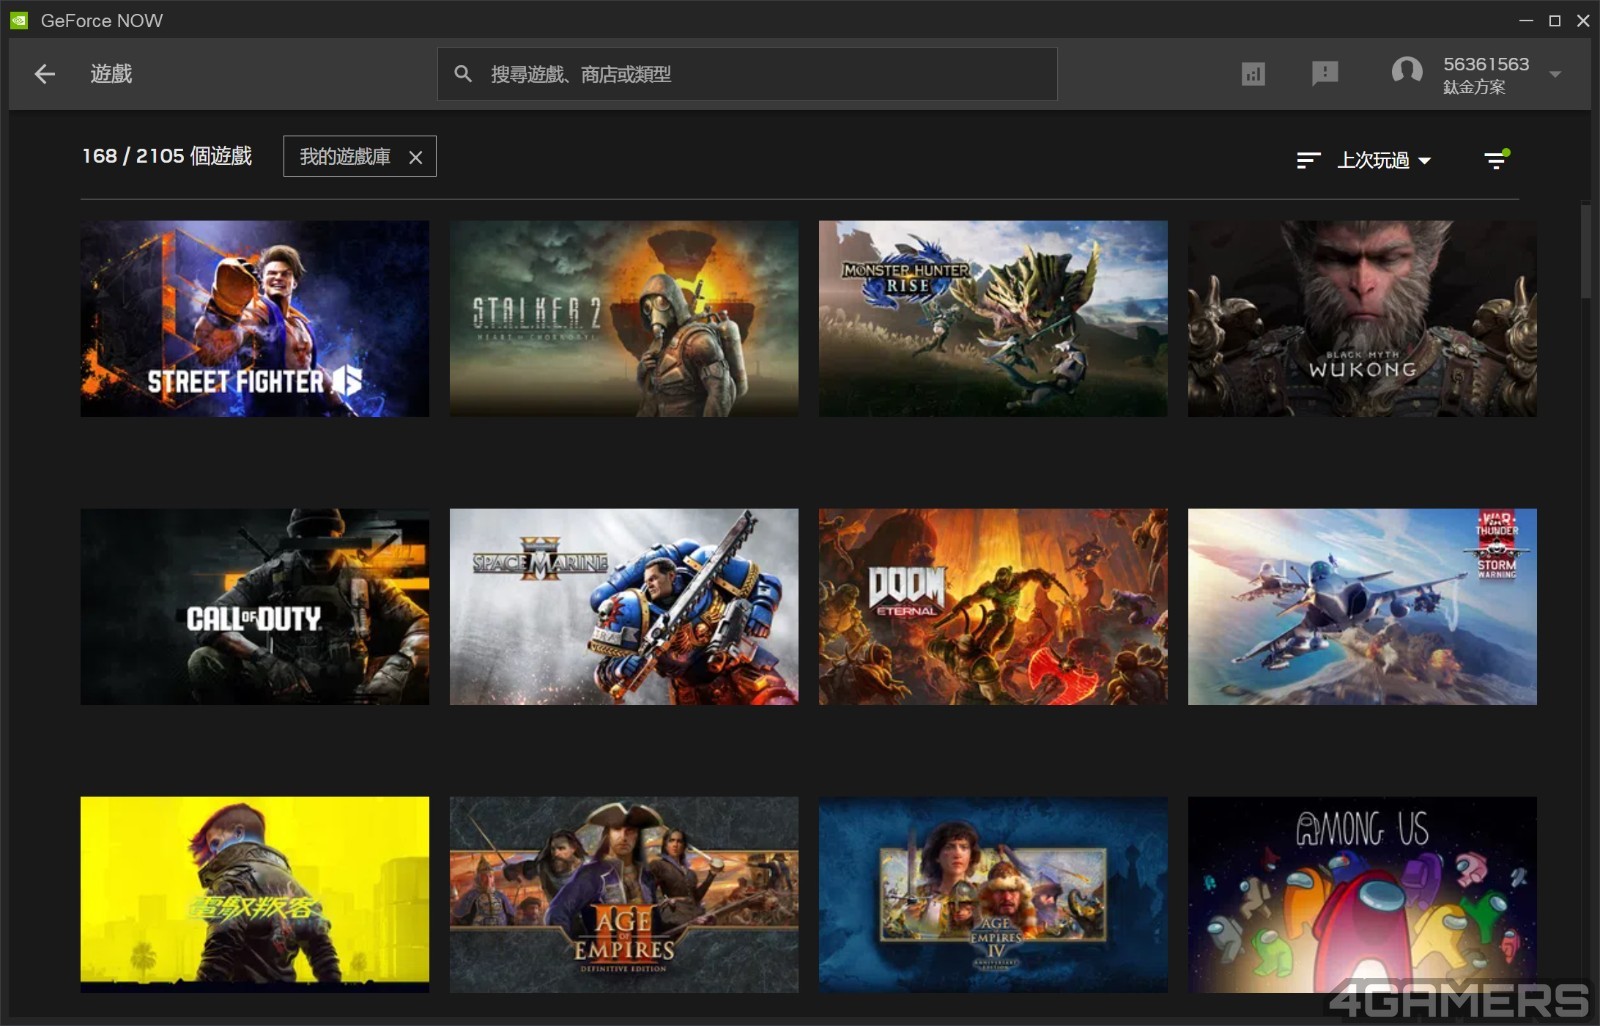Open Age of Empires Definitive Edition tile
This screenshot has height=1026, width=1600.
[624, 895]
